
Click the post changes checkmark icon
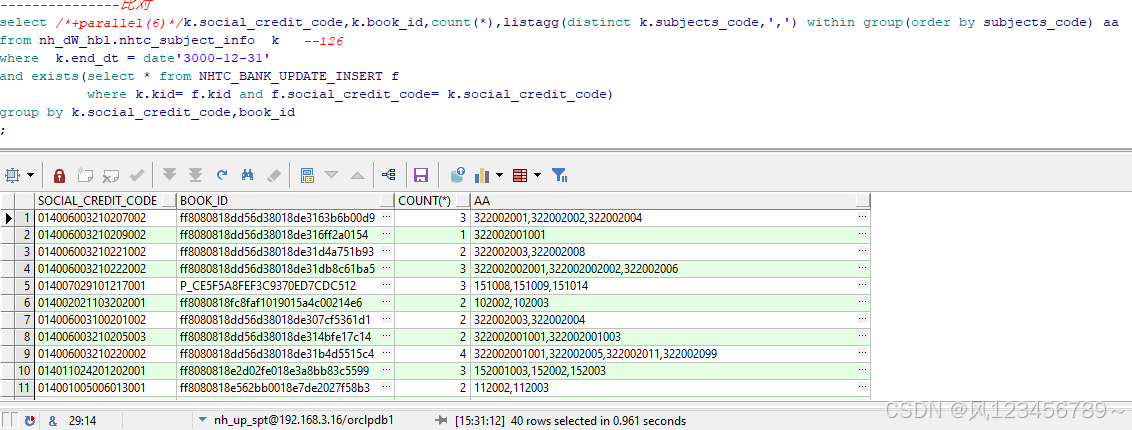point(136,175)
